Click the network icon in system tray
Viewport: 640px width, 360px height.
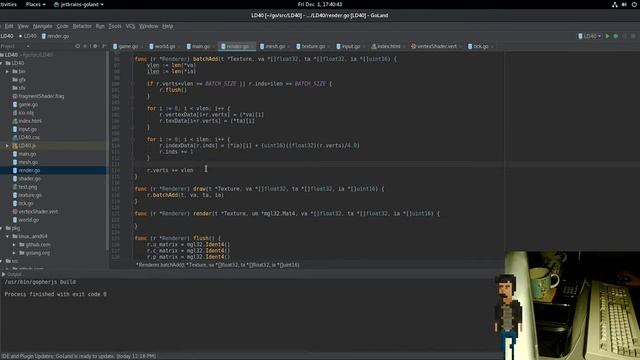[615, 4]
